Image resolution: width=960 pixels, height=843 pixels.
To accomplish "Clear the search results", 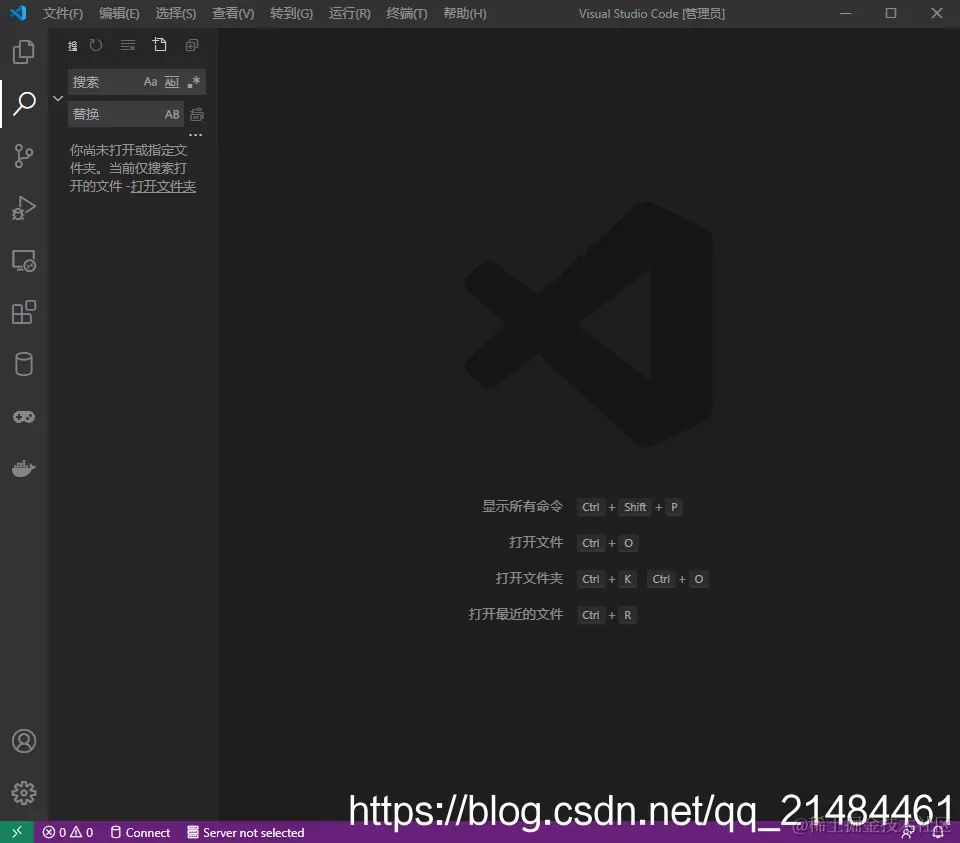I will [x=128, y=45].
